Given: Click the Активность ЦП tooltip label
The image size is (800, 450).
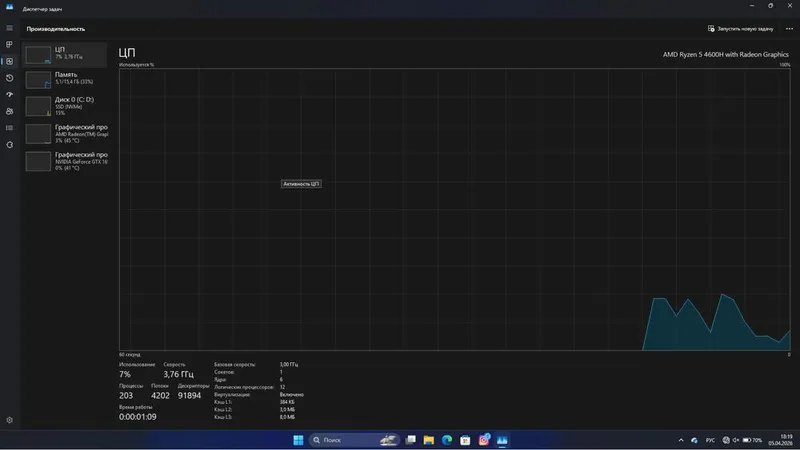Looking at the screenshot, I should [301, 184].
